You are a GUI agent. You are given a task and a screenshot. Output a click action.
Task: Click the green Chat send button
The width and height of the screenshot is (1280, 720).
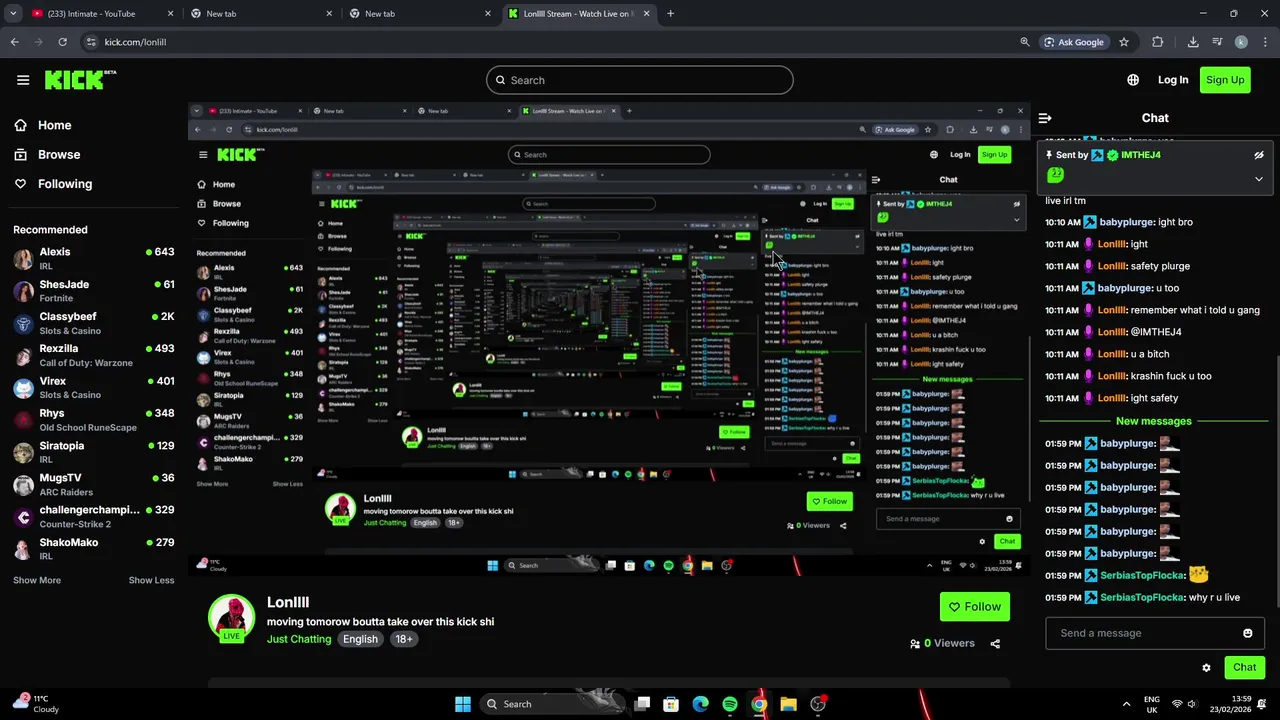(x=1244, y=667)
